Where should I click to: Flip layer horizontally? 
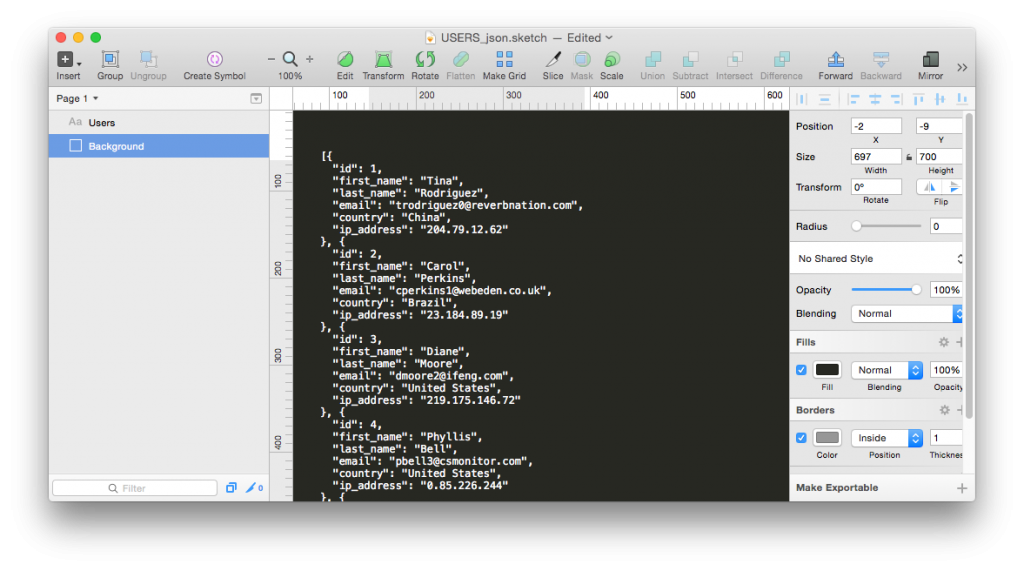pos(929,187)
